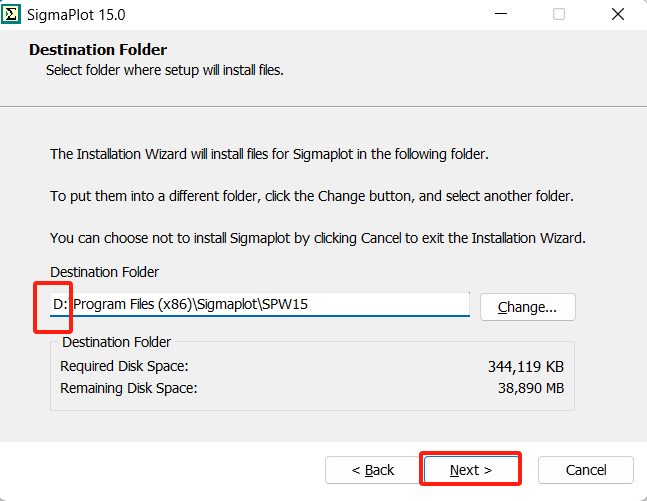Click the bold Destination Folder heading
The height and width of the screenshot is (501, 647).
click(x=98, y=50)
